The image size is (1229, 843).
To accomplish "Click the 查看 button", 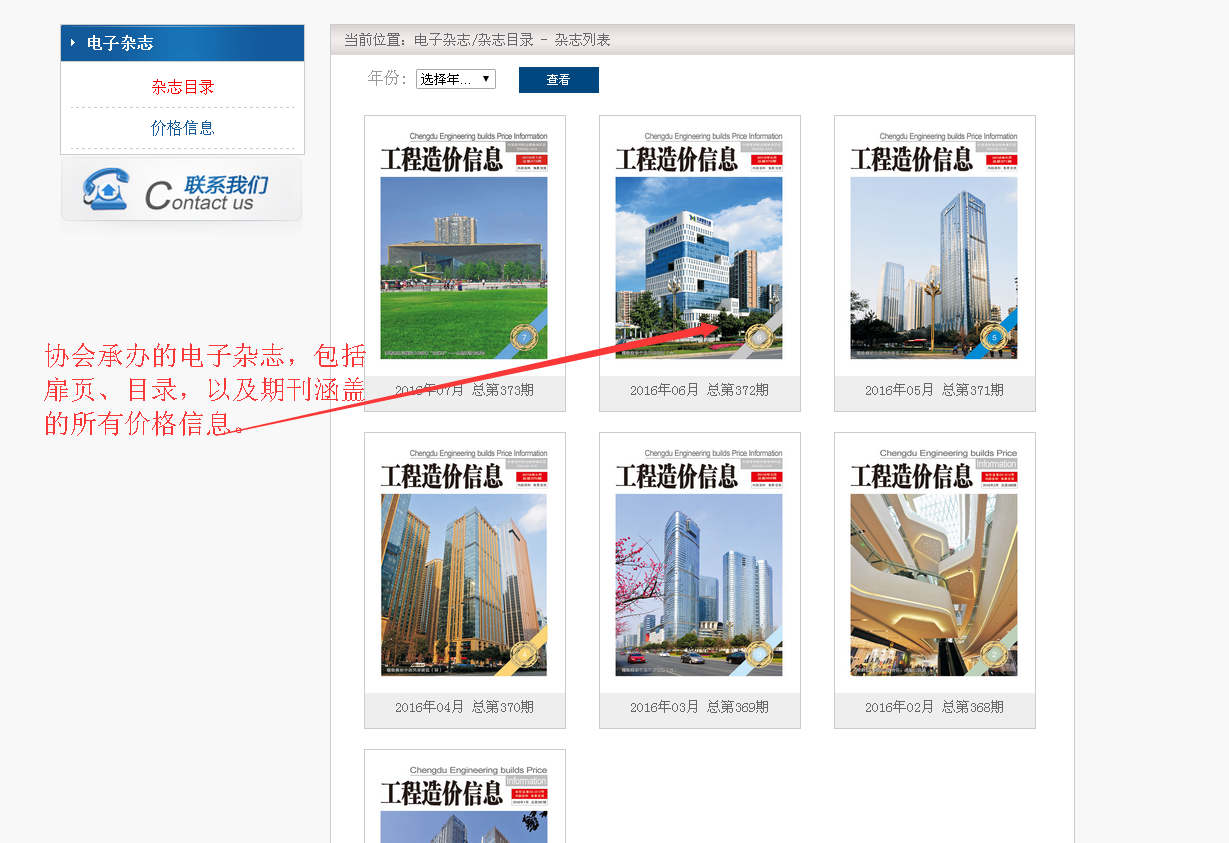I will pos(559,80).
